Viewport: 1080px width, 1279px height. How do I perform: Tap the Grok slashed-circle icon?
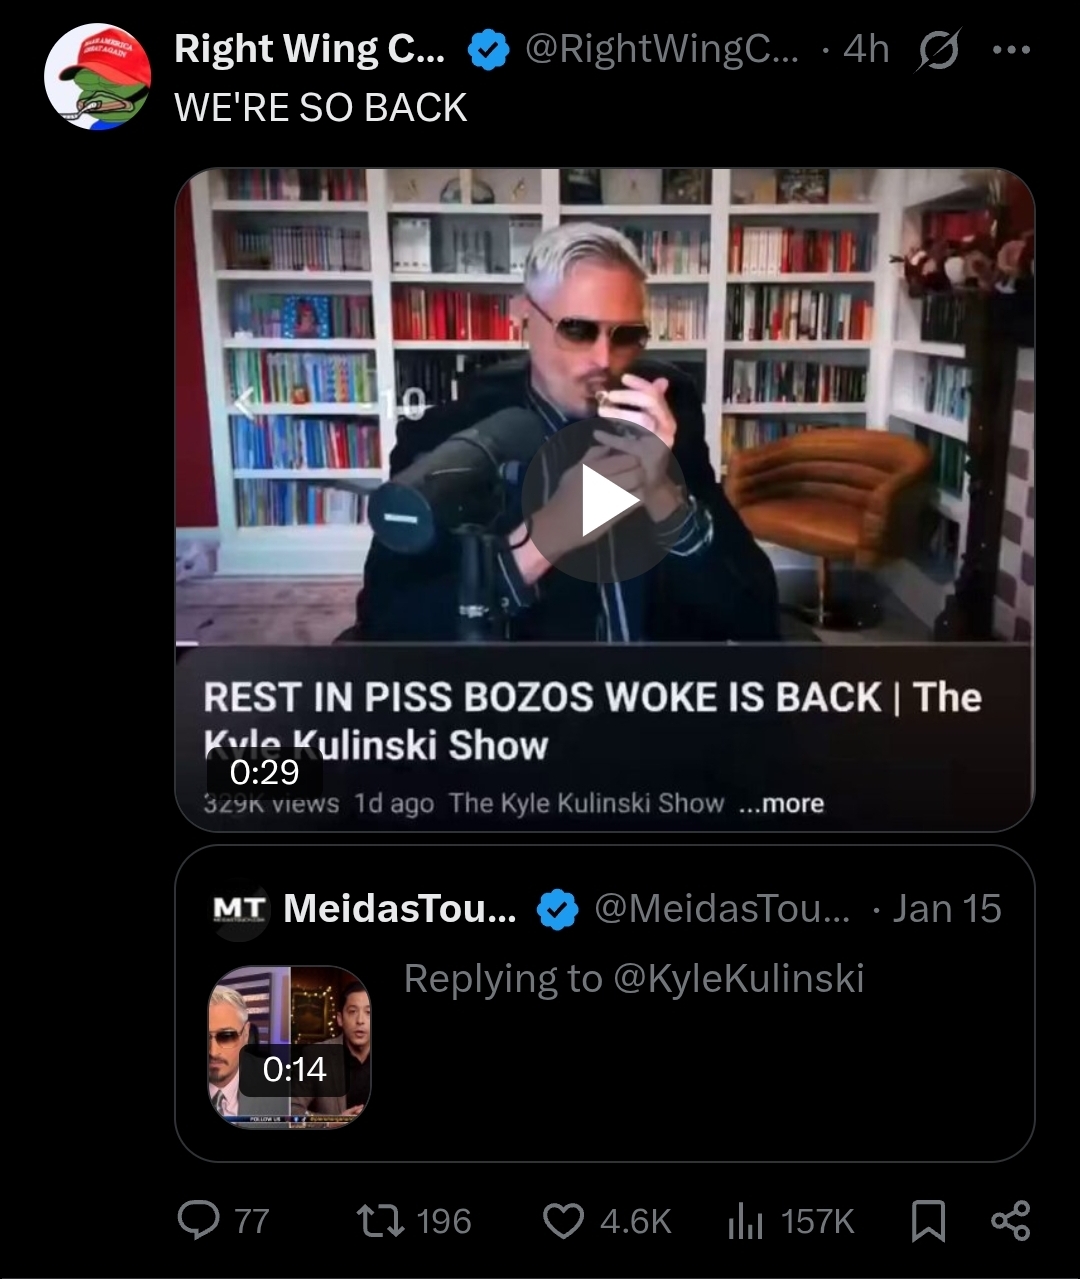pyautogui.click(x=935, y=50)
